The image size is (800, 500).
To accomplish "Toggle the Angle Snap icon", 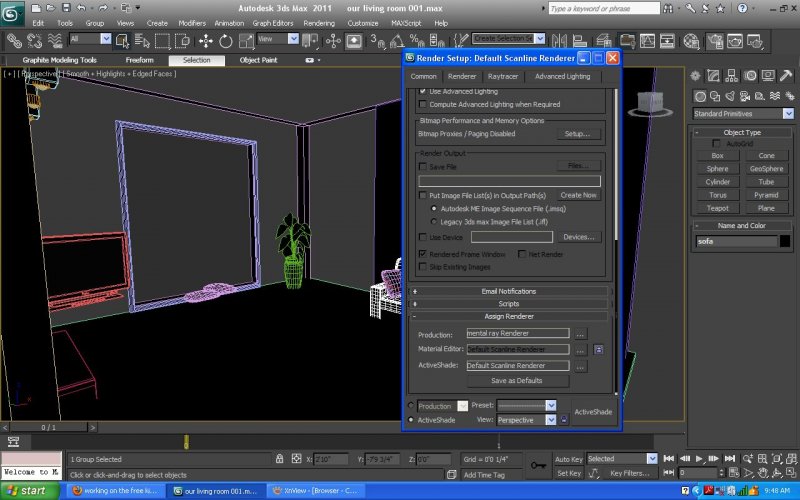I will [x=397, y=41].
